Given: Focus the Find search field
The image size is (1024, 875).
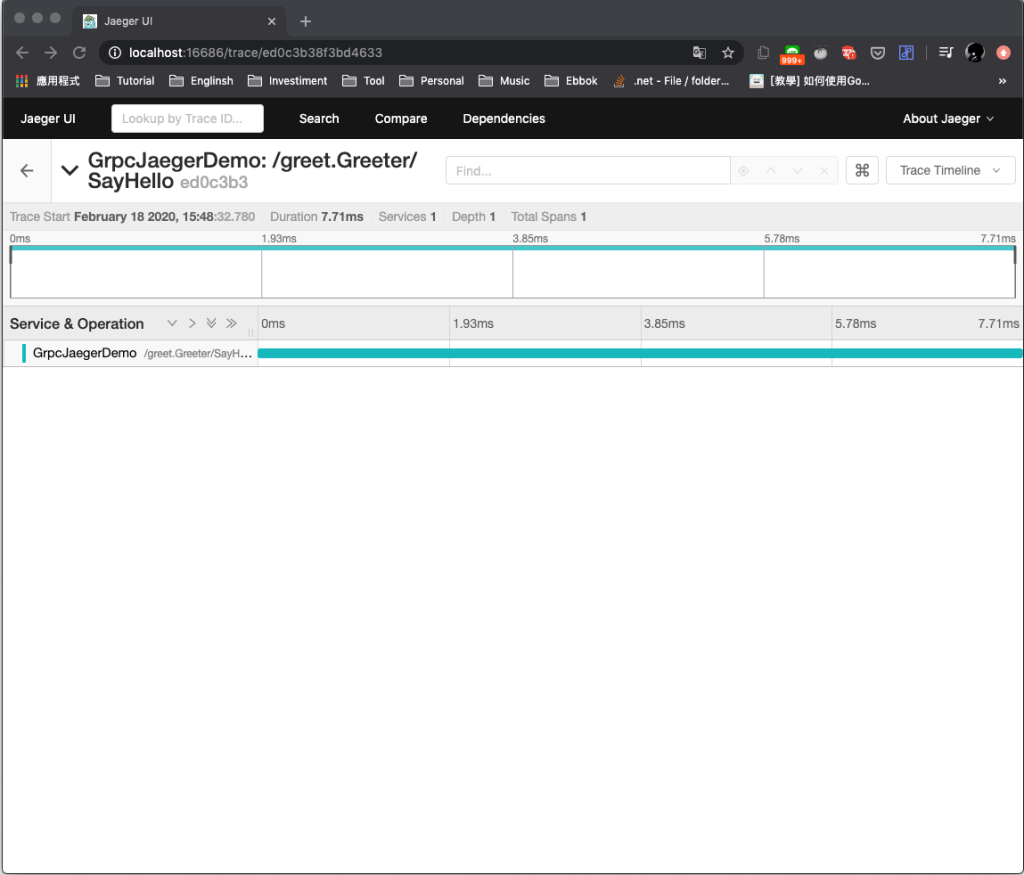Looking at the screenshot, I should point(588,170).
